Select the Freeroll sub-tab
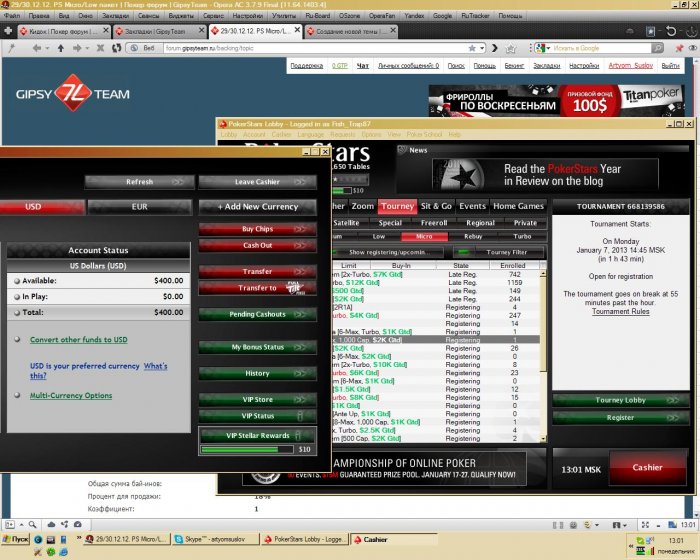This screenshot has width=700, height=560. (434, 223)
